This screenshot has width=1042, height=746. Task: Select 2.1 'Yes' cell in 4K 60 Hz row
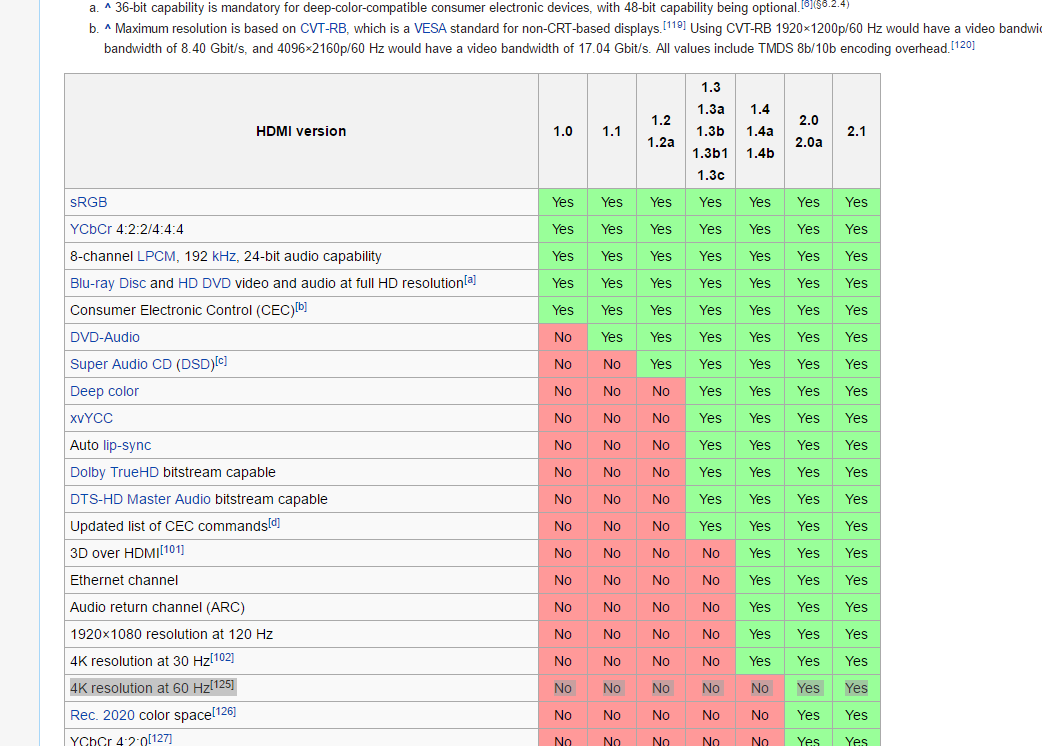click(857, 688)
